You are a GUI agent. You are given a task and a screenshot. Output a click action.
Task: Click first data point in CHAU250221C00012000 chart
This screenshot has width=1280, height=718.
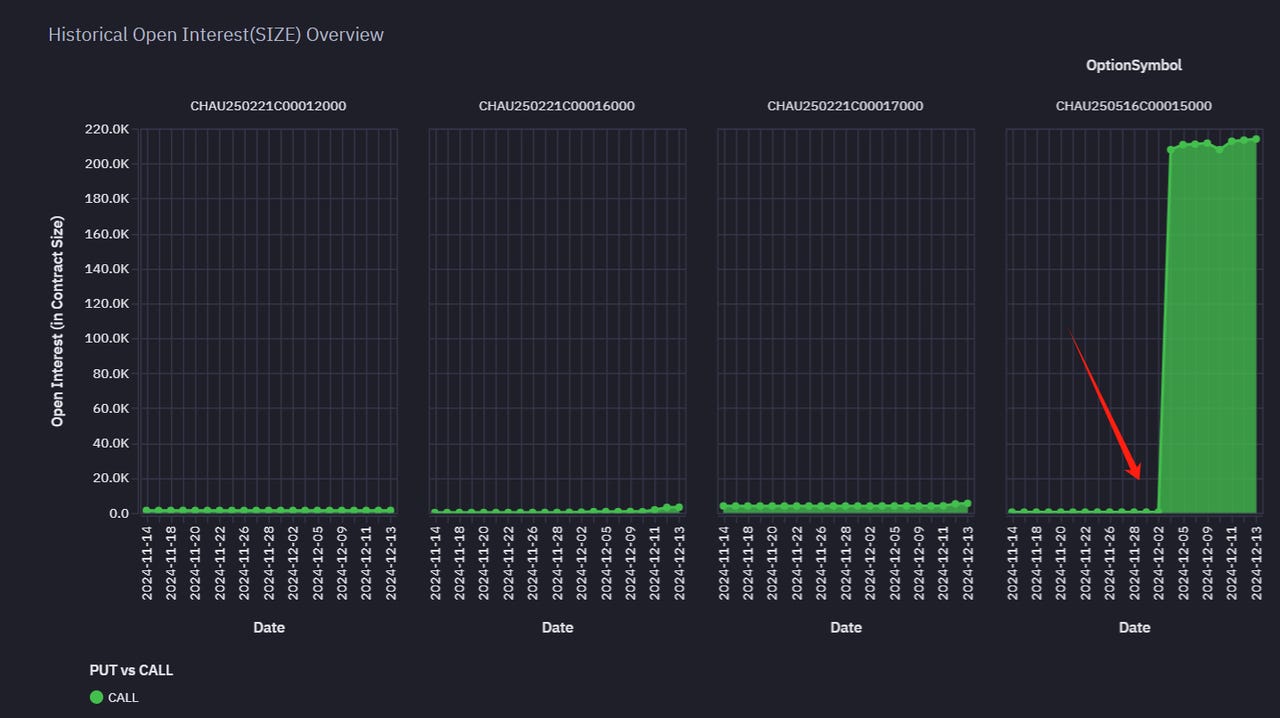(x=147, y=510)
